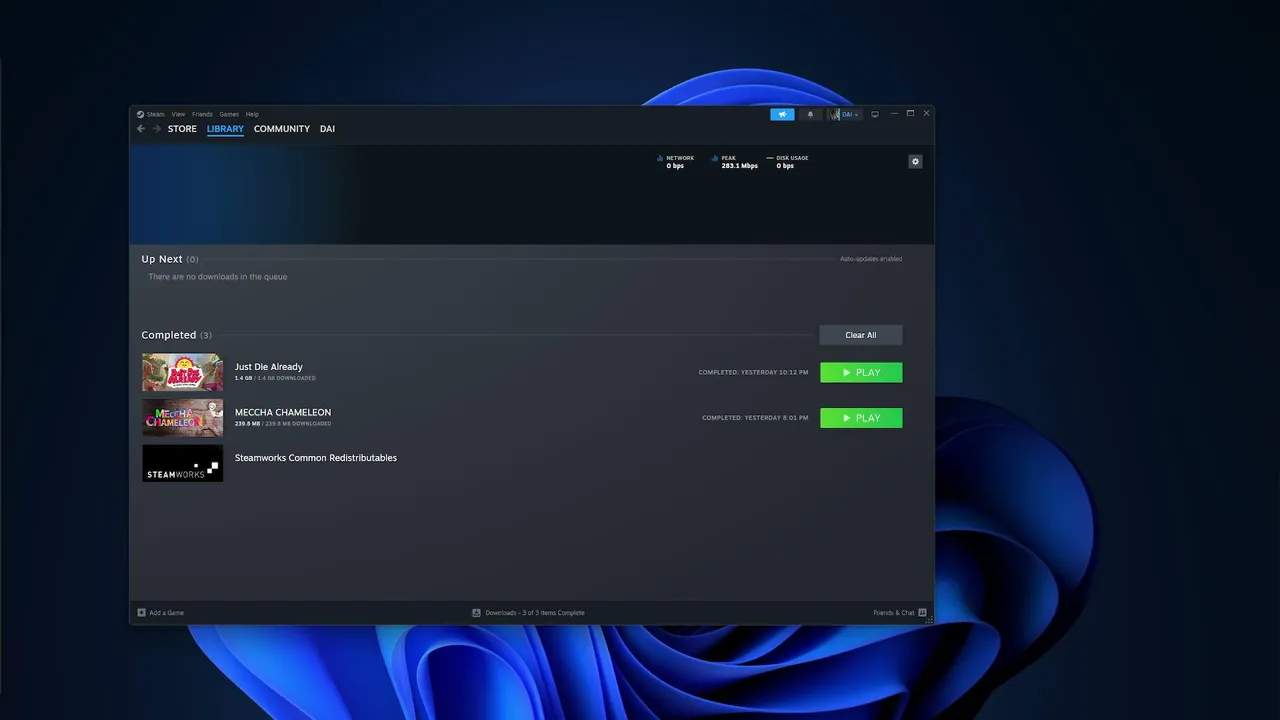The image size is (1280, 720).
Task: Minimize the Steam window
Action: click(x=894, y=114)
